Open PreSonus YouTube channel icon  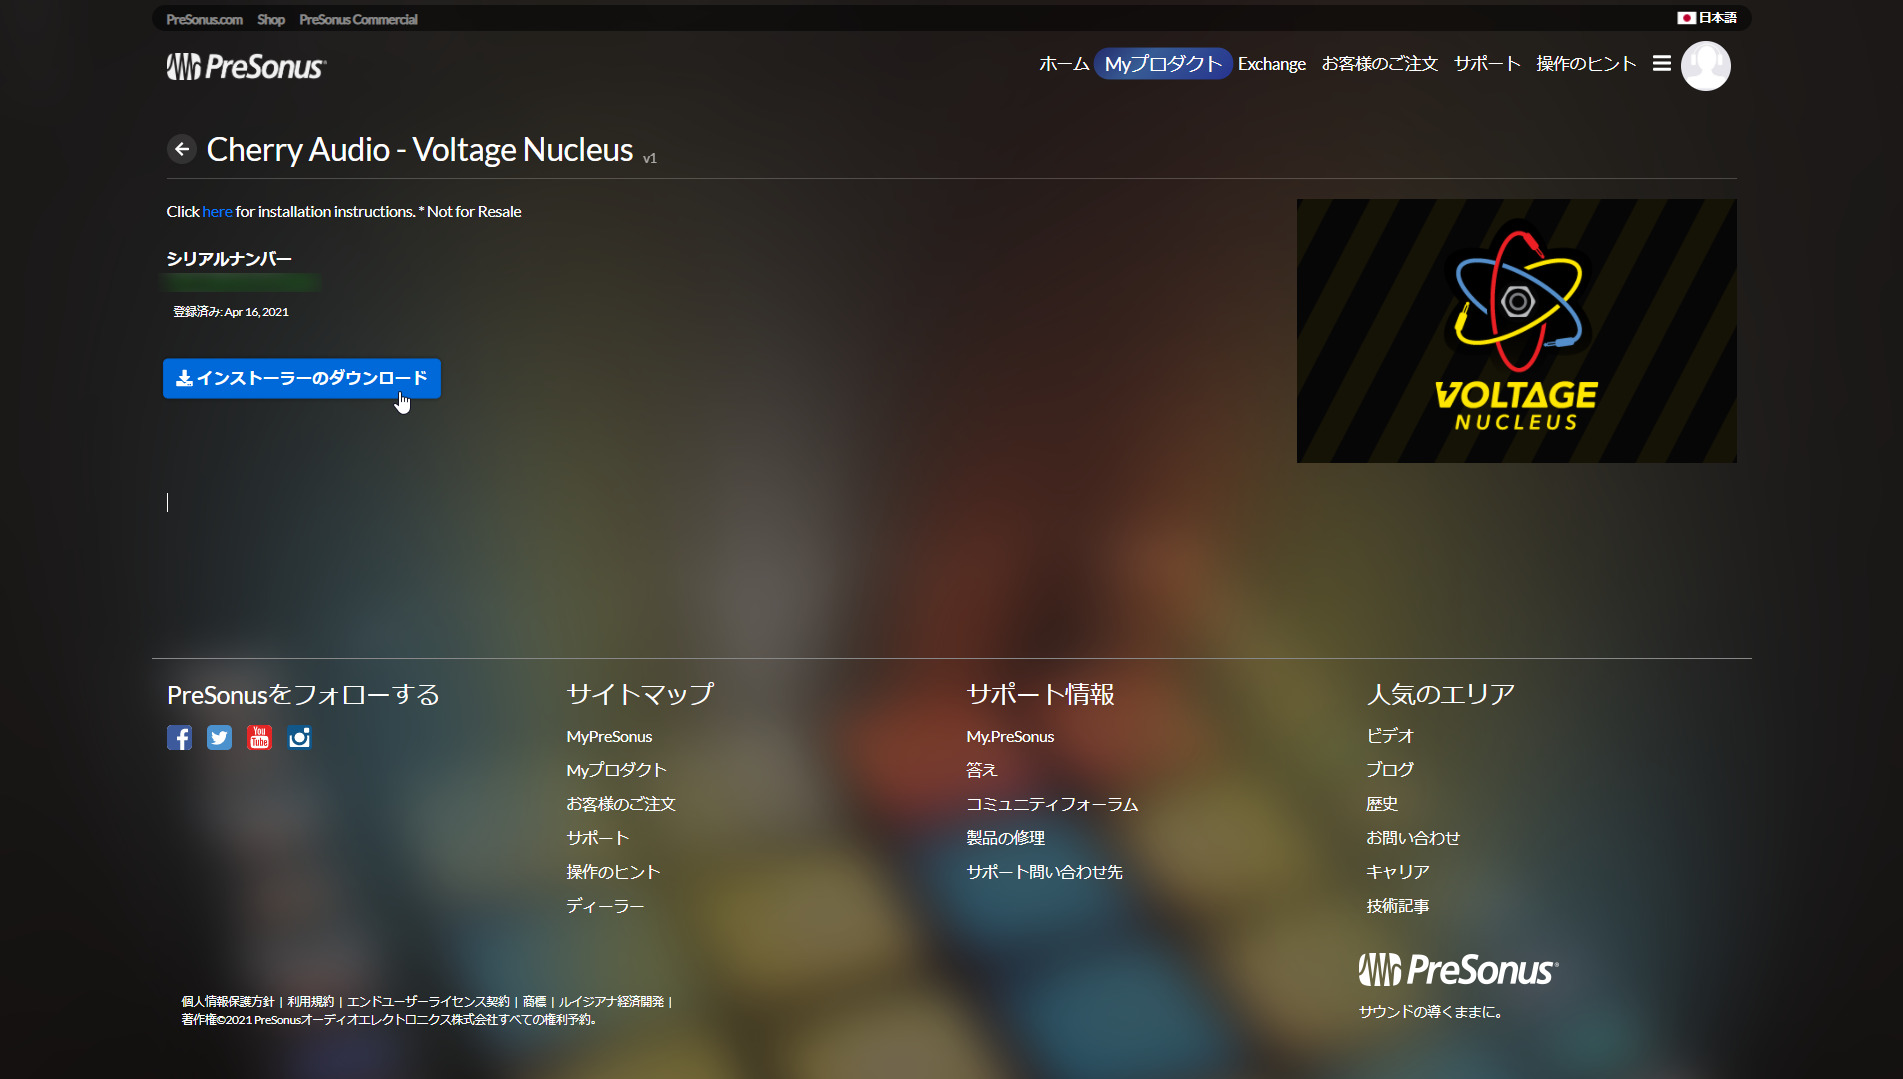(x=259, y=738)
